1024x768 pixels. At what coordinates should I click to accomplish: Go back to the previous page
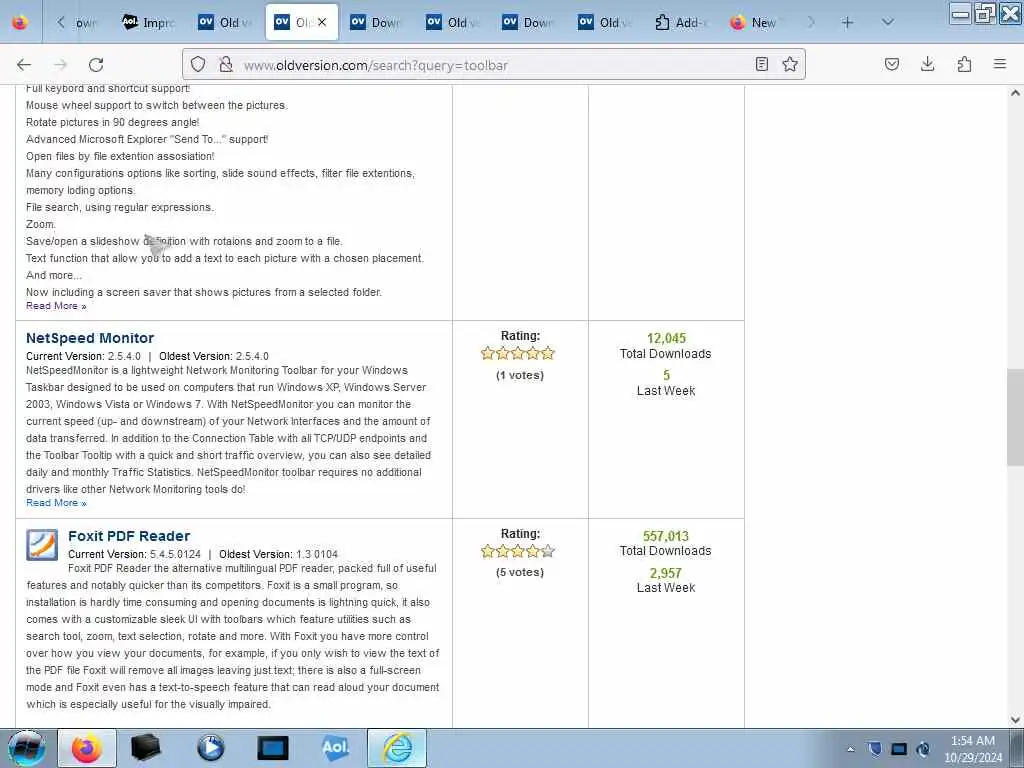(x=24, y=65)
